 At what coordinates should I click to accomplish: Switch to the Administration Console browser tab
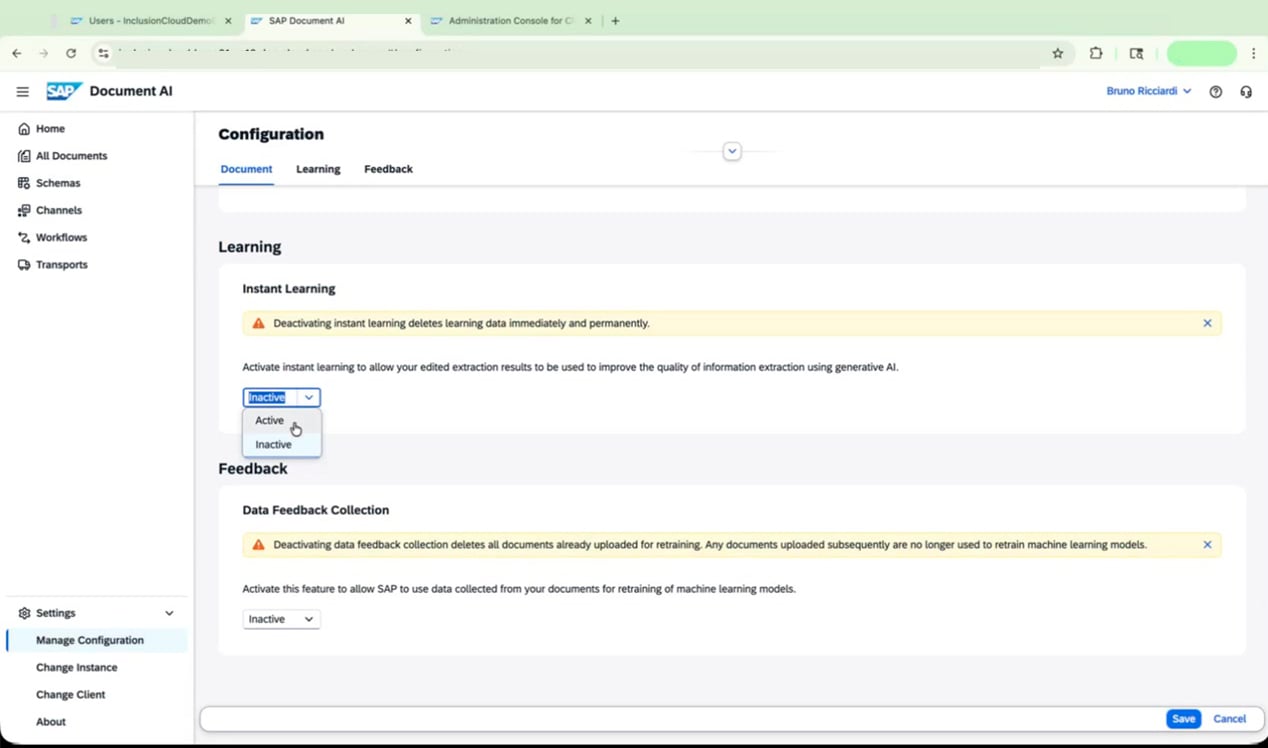pos(511,20)
